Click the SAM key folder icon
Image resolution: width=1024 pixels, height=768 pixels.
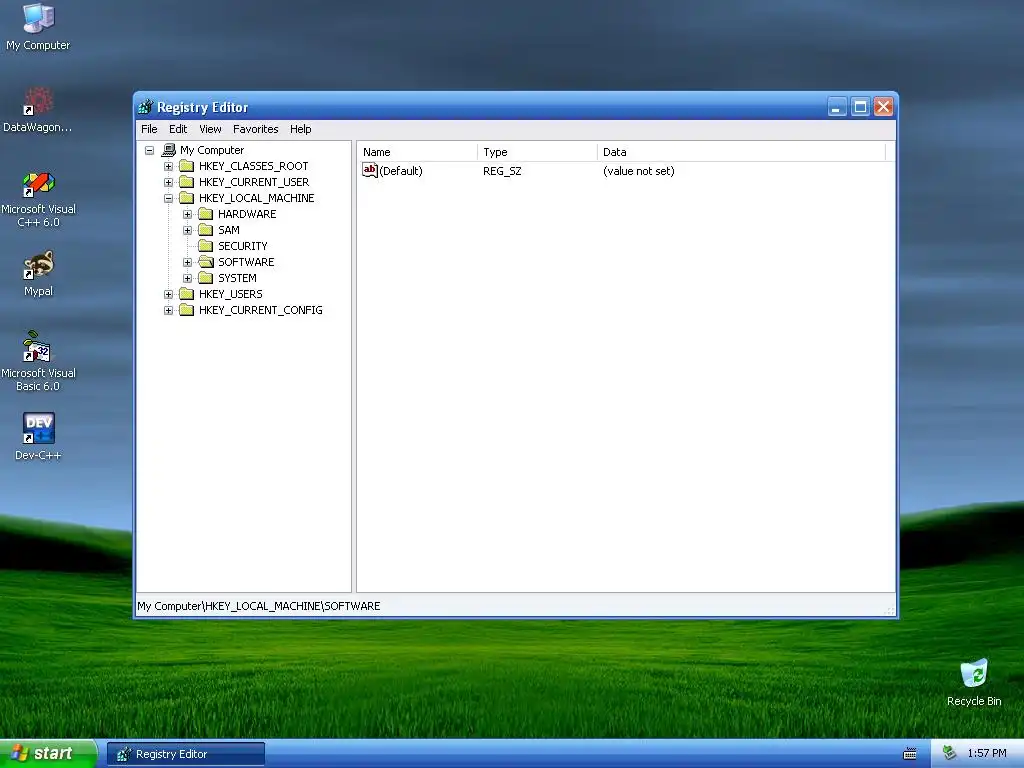click(206, 230)
